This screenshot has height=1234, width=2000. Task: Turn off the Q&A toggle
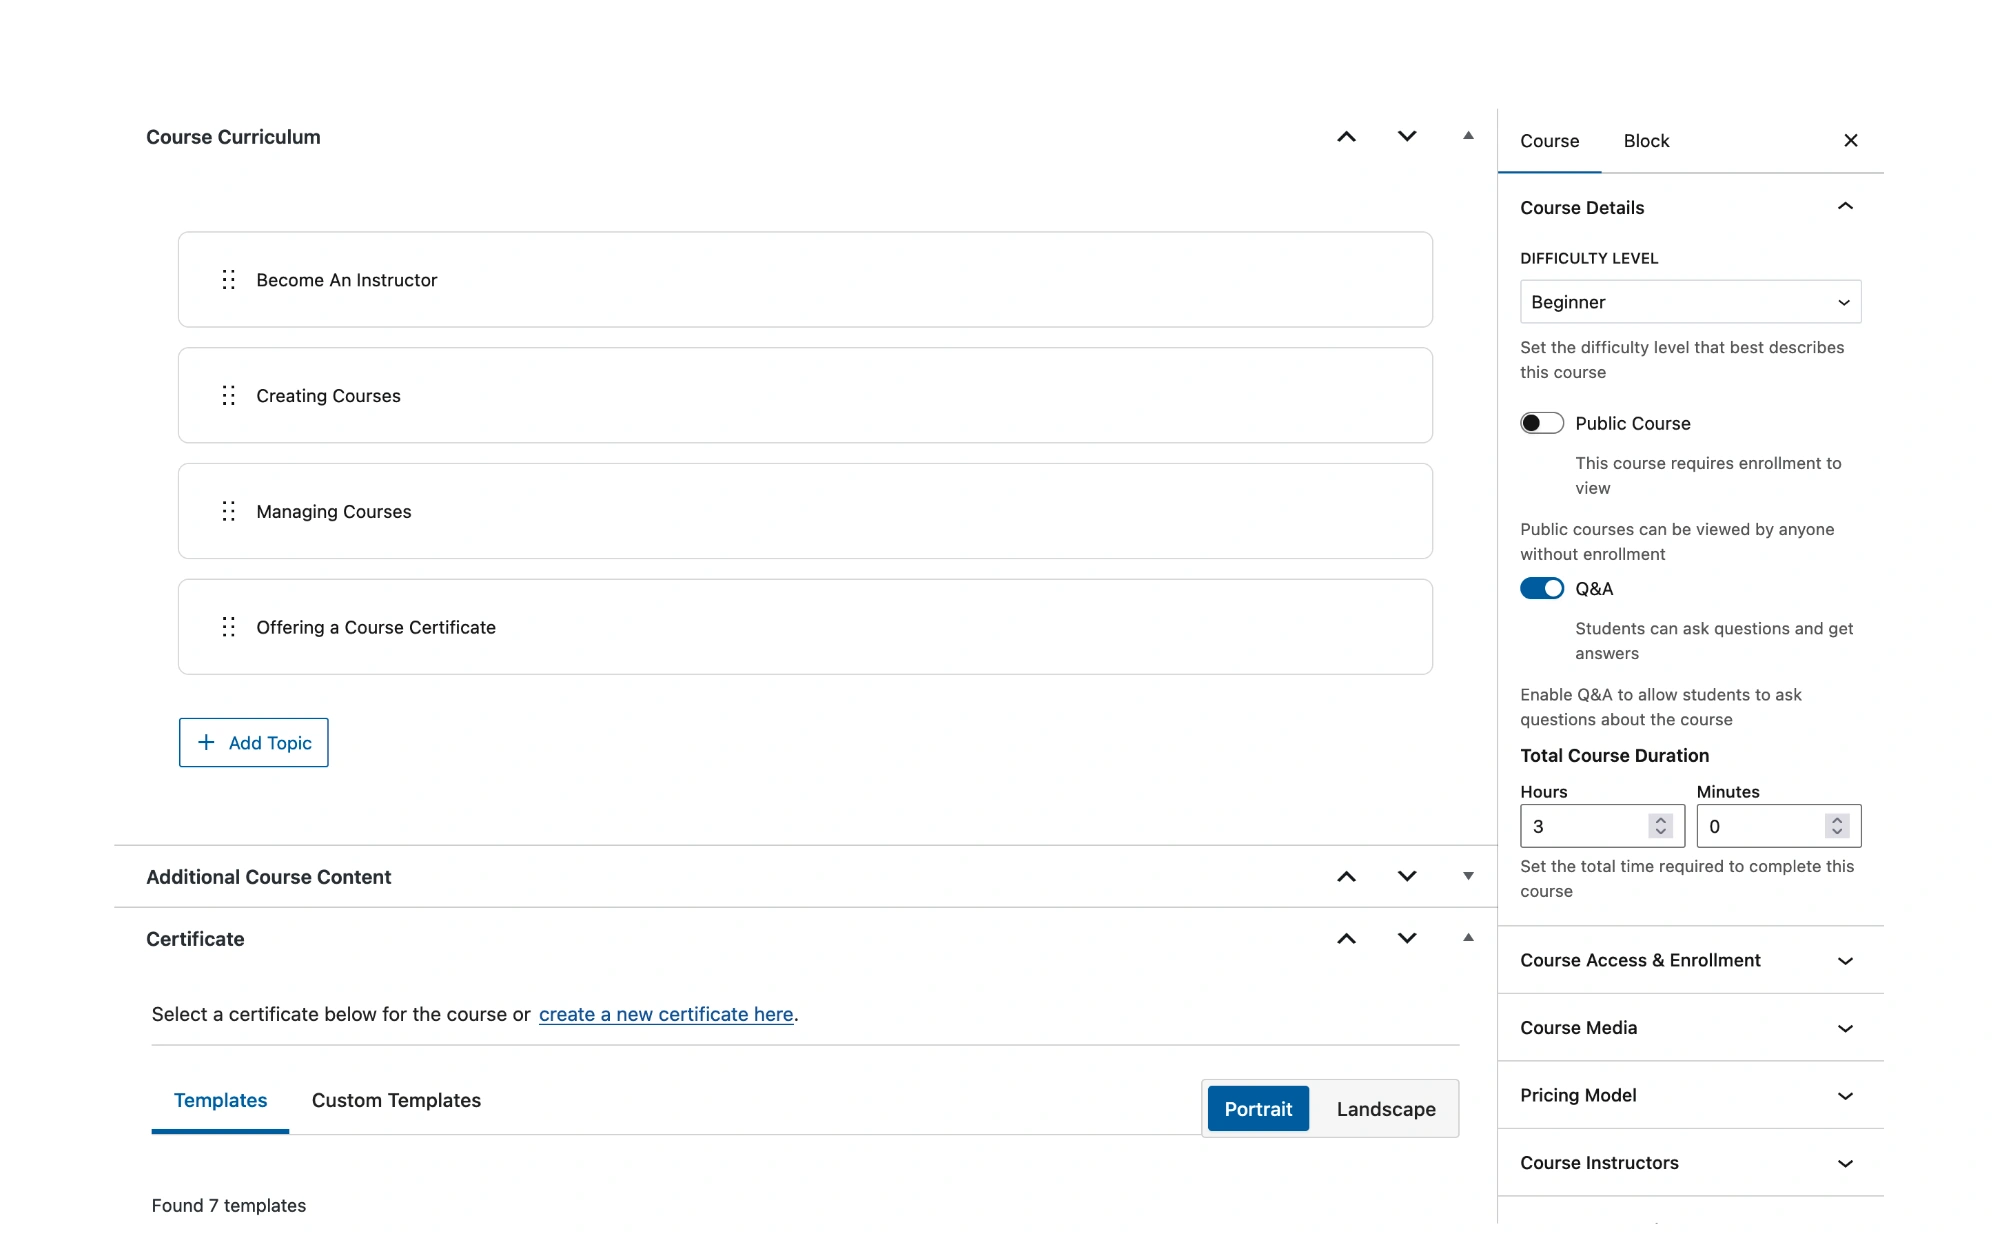point(1541,589)
